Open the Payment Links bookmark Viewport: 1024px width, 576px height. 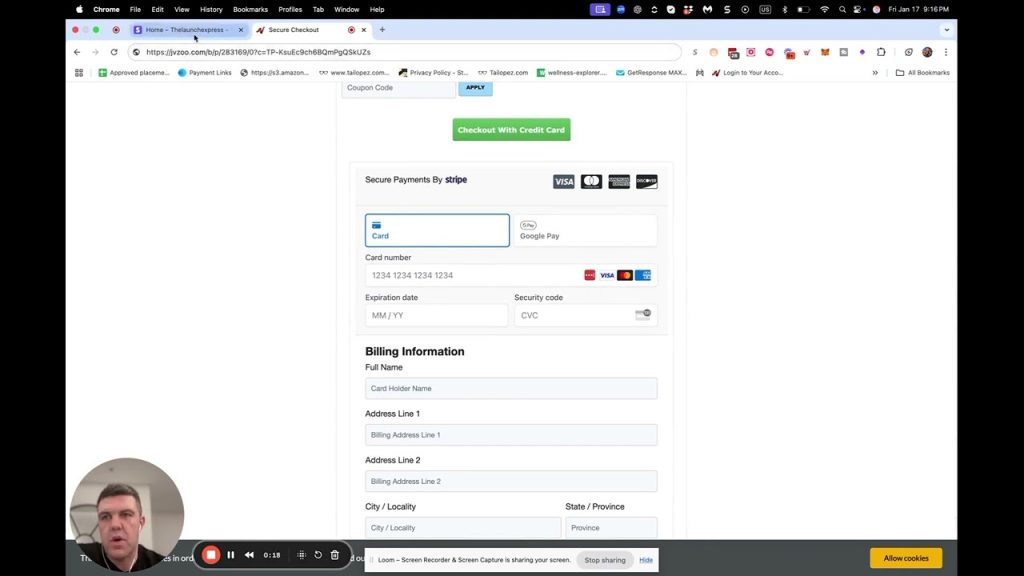tap(204, 72)
